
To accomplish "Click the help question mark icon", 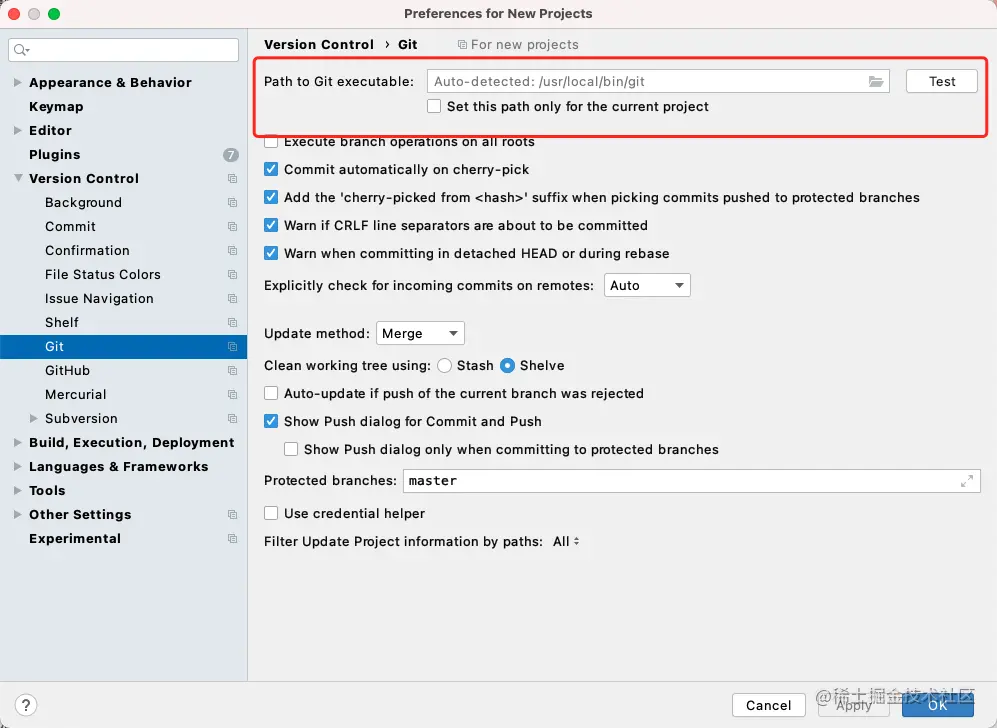I will pyautogui.click(x=25, y=704).
